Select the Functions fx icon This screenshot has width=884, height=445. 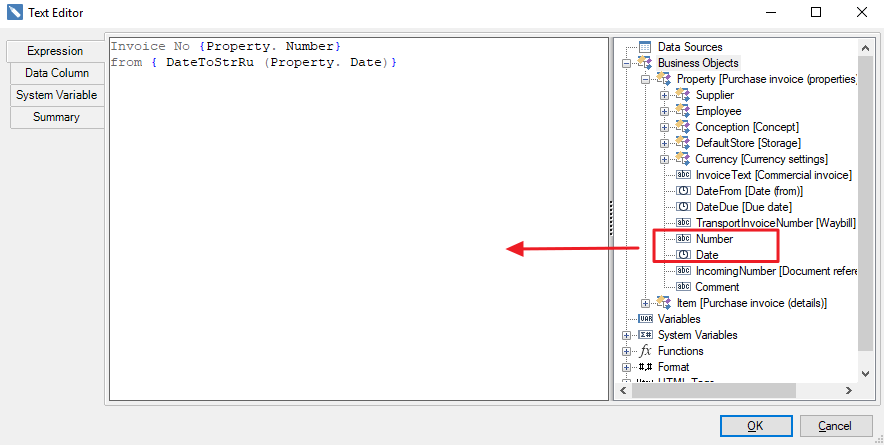[645, 351]
